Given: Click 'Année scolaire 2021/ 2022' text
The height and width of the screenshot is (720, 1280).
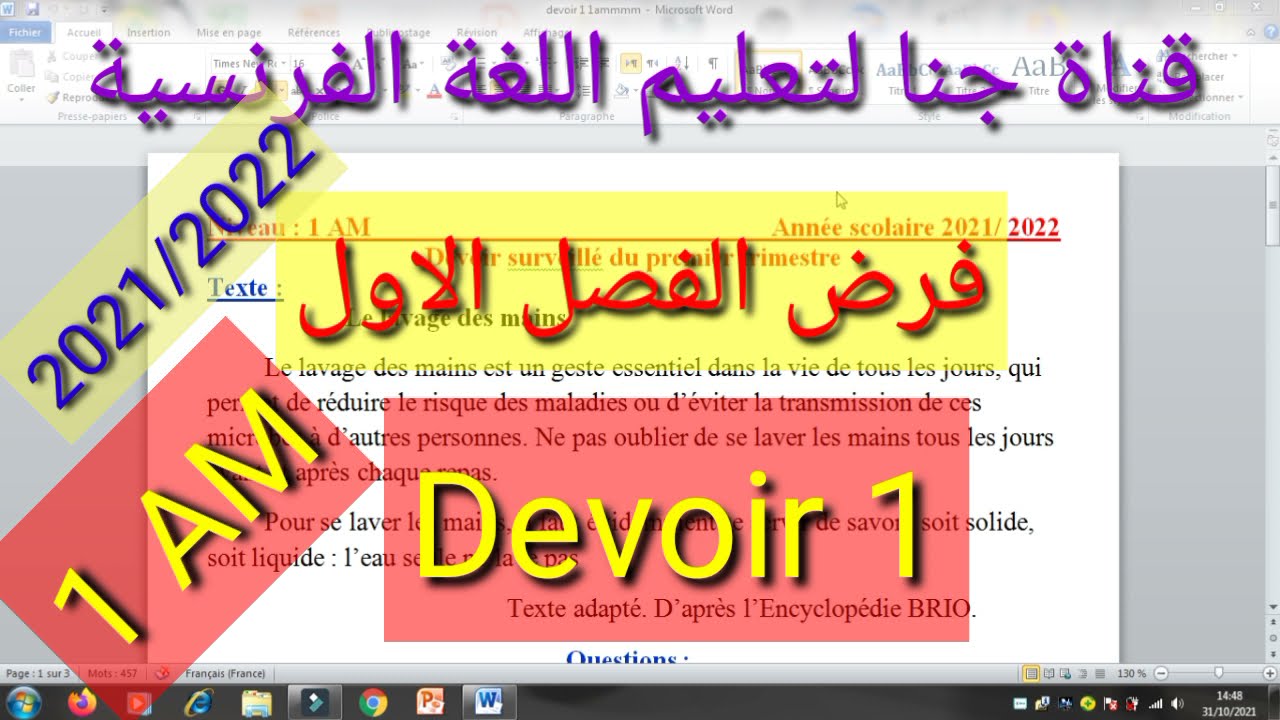Looking at the screenshot, I should coord(915,228).
